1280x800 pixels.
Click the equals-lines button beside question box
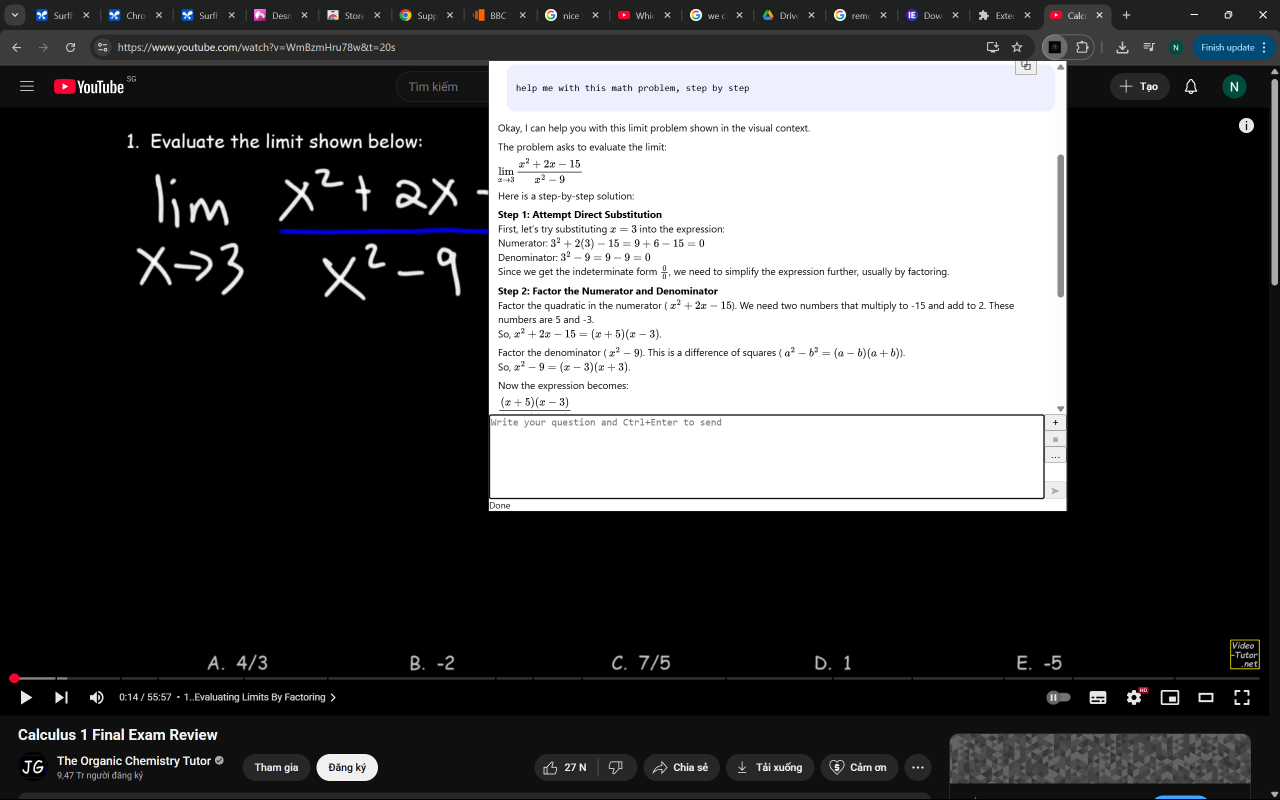click(x=1055, y=439)
